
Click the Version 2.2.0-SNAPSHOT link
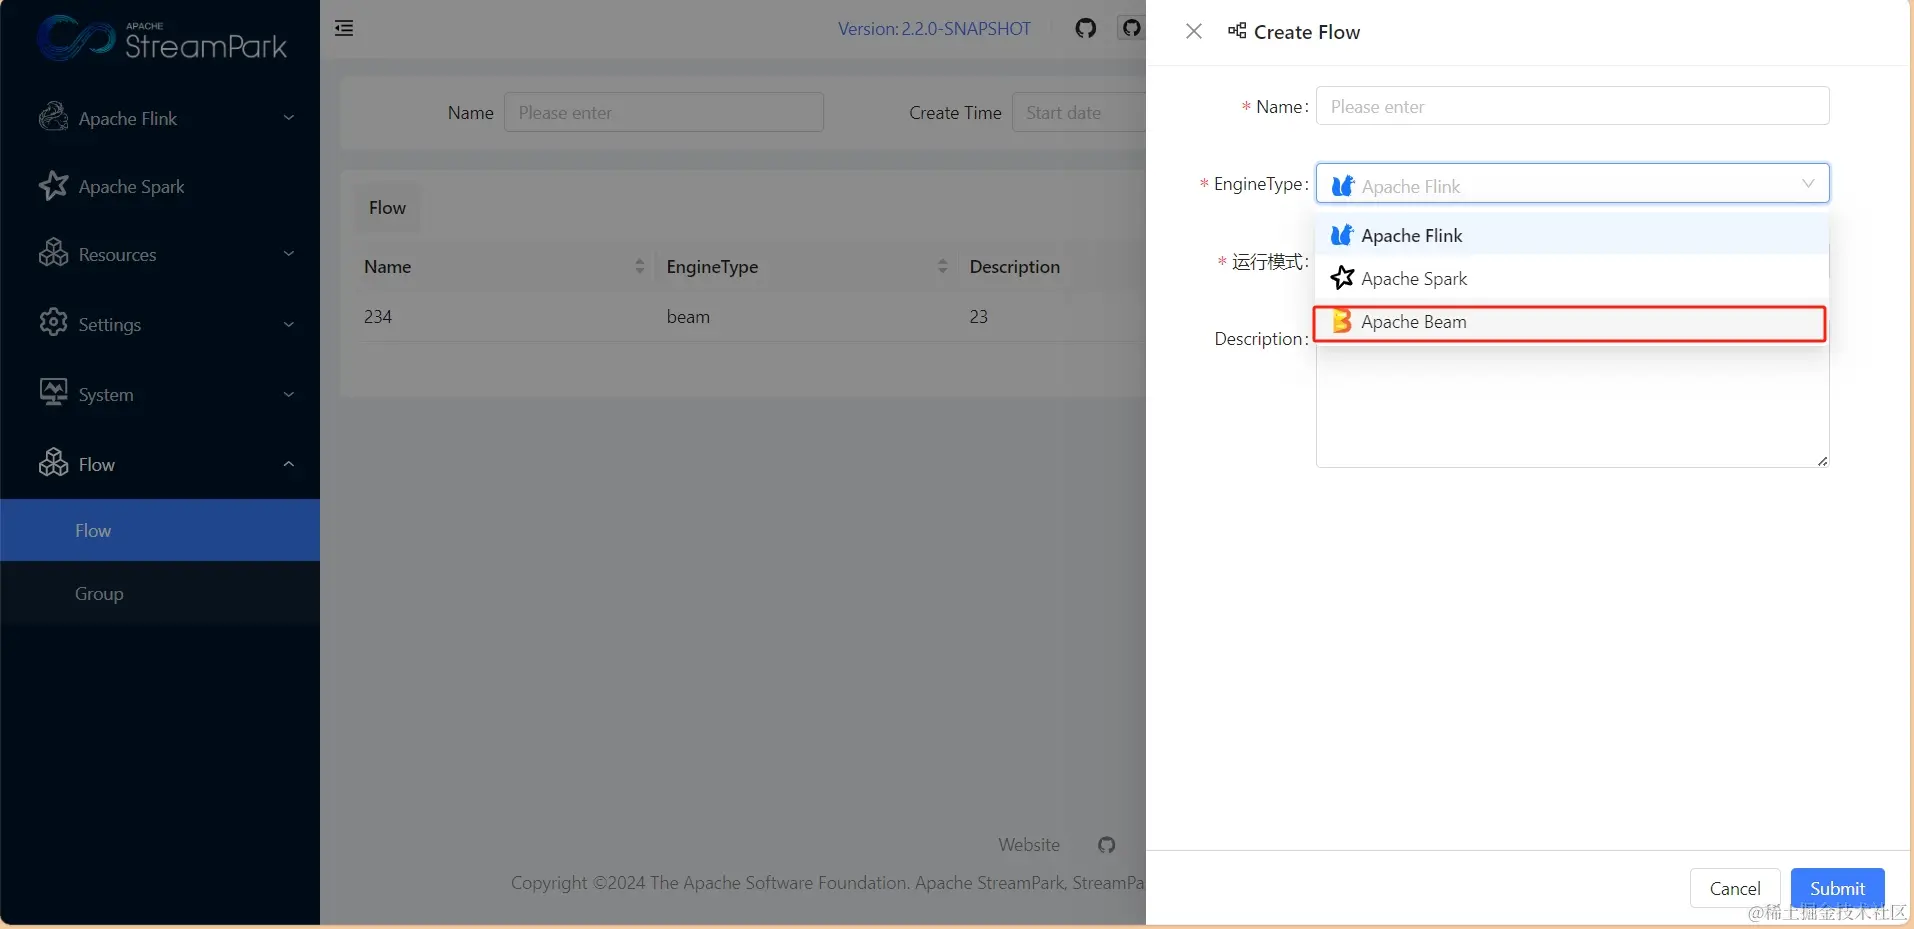934,29
